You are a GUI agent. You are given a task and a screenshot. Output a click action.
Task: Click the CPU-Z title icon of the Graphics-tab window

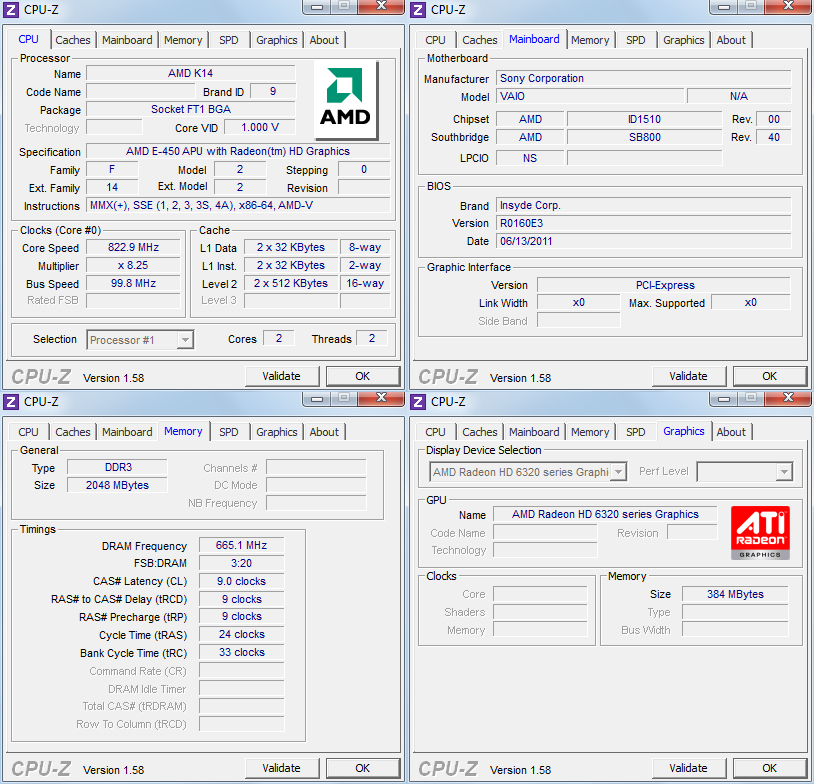(x=418, y=402)
